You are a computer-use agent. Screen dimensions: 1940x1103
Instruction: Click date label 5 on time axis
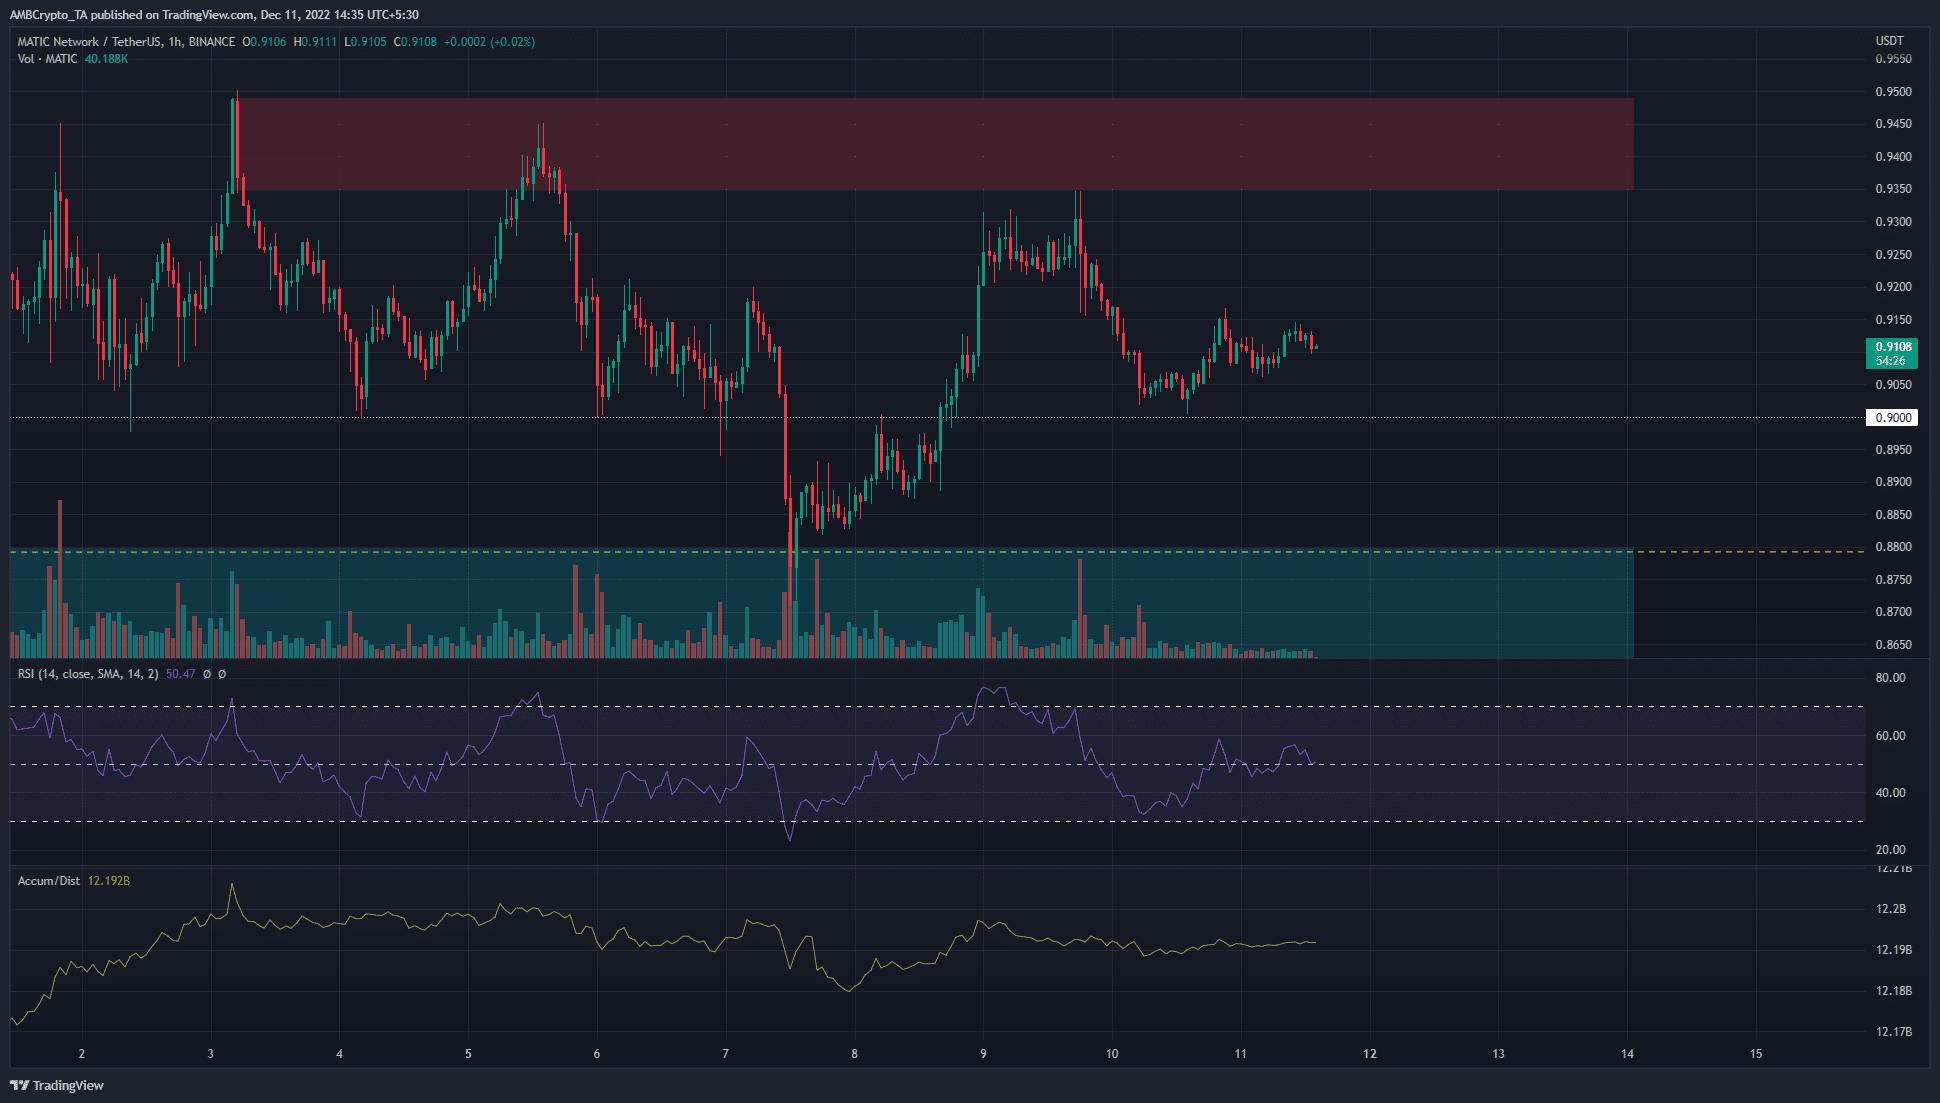click(x=468, y=1054)
